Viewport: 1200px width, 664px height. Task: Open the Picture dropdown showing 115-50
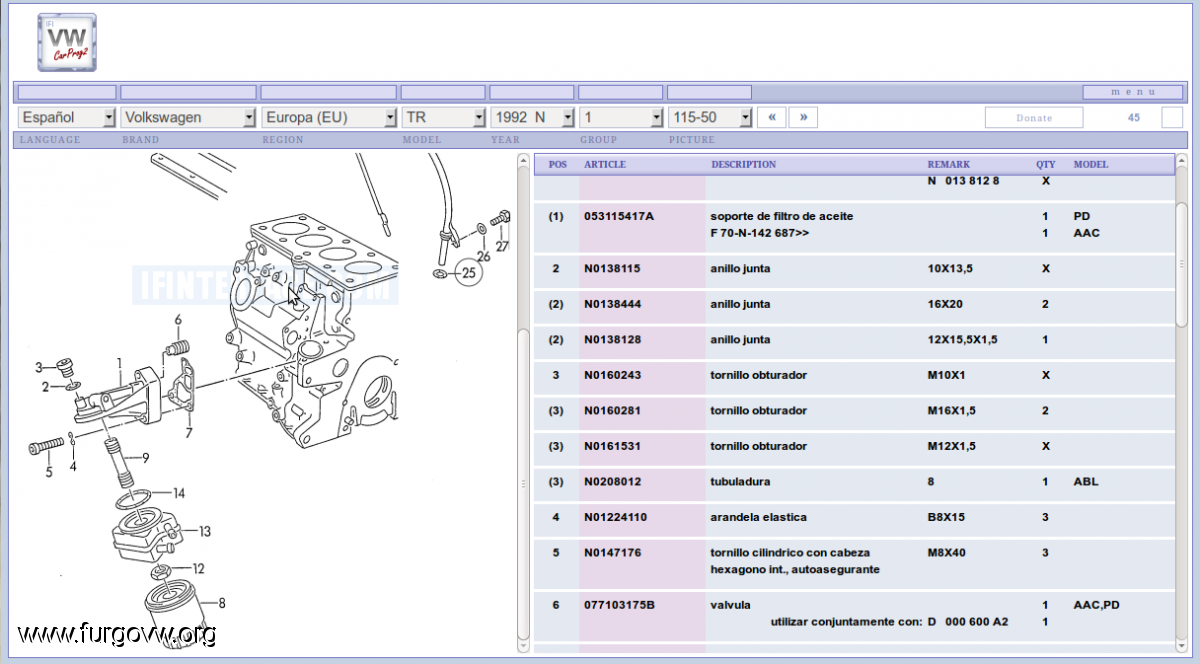[x=710, y=117]
